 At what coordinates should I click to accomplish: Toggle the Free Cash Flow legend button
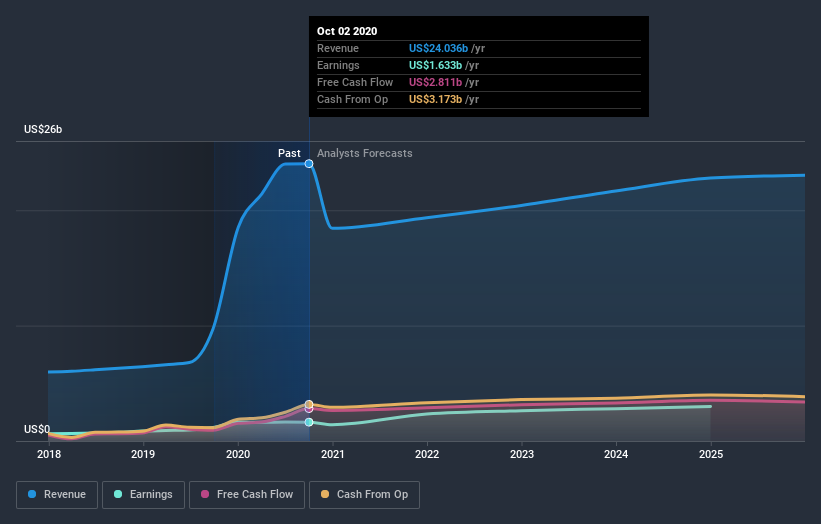(x=247, y=495)
